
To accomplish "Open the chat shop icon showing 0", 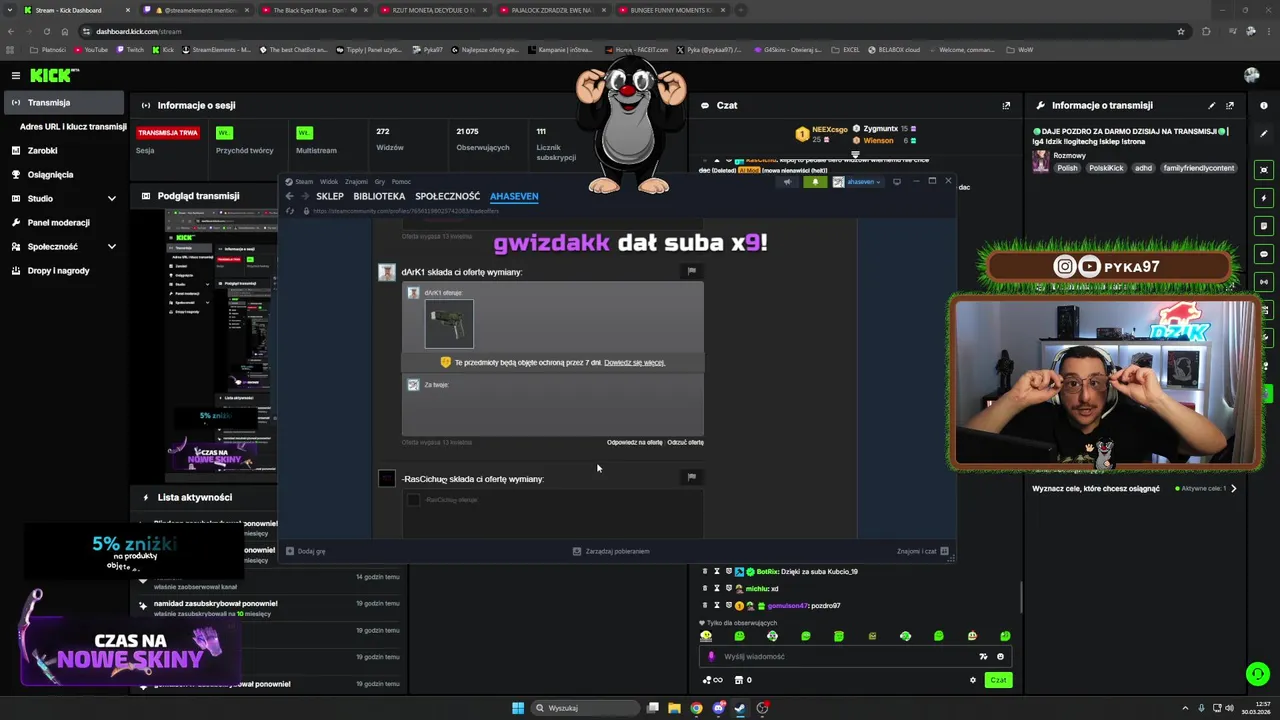I will coord(743,680).
